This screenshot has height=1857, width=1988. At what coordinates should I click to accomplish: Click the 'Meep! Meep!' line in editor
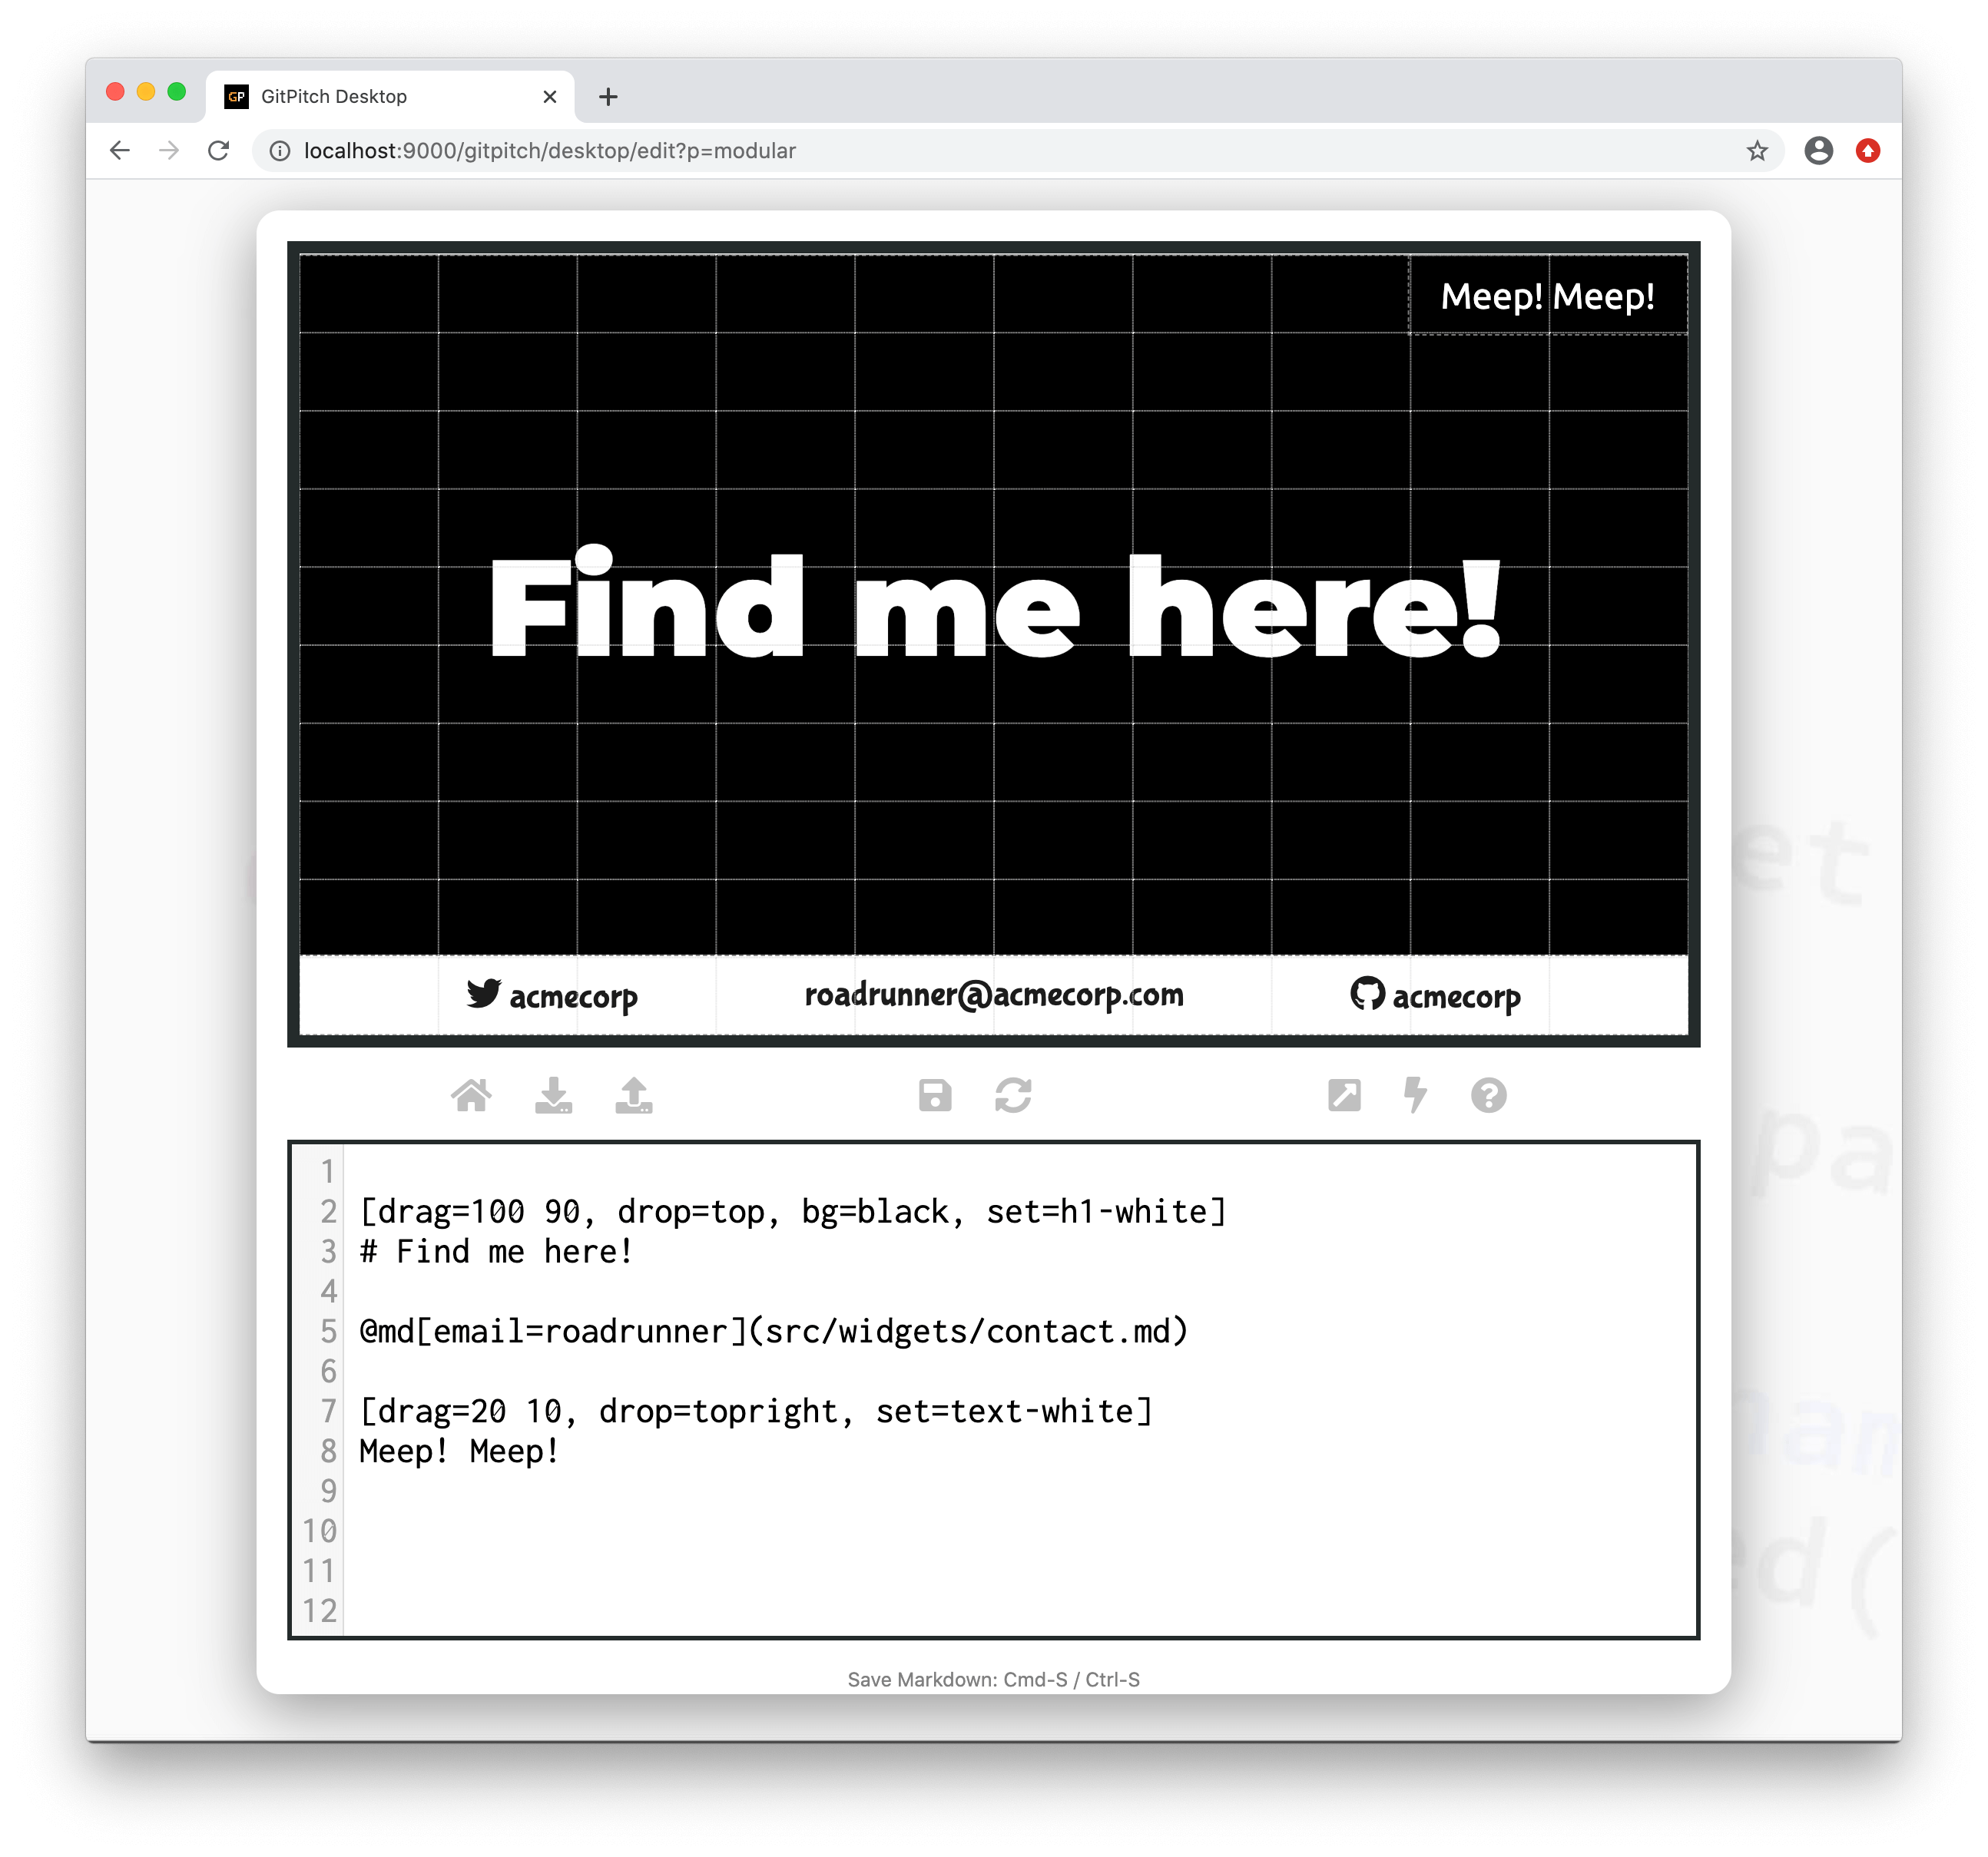tap(459, 1451)
